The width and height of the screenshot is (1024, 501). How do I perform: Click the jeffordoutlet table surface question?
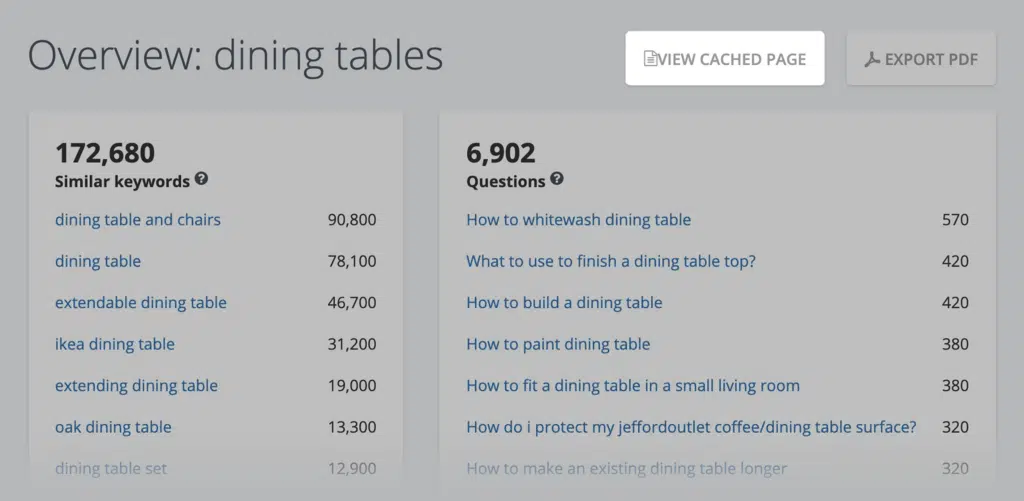click(x=691, y=427)
